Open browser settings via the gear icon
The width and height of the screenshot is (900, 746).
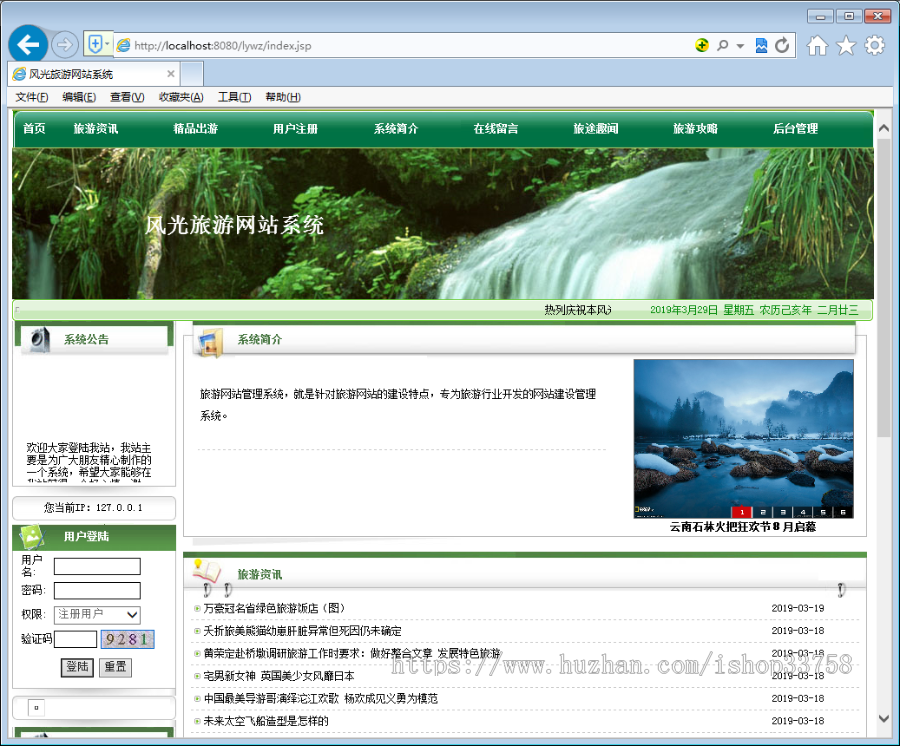[873, 44]
